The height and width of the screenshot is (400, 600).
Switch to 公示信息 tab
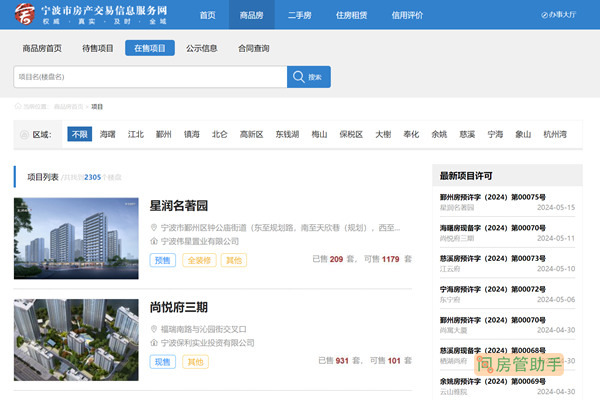202,48
